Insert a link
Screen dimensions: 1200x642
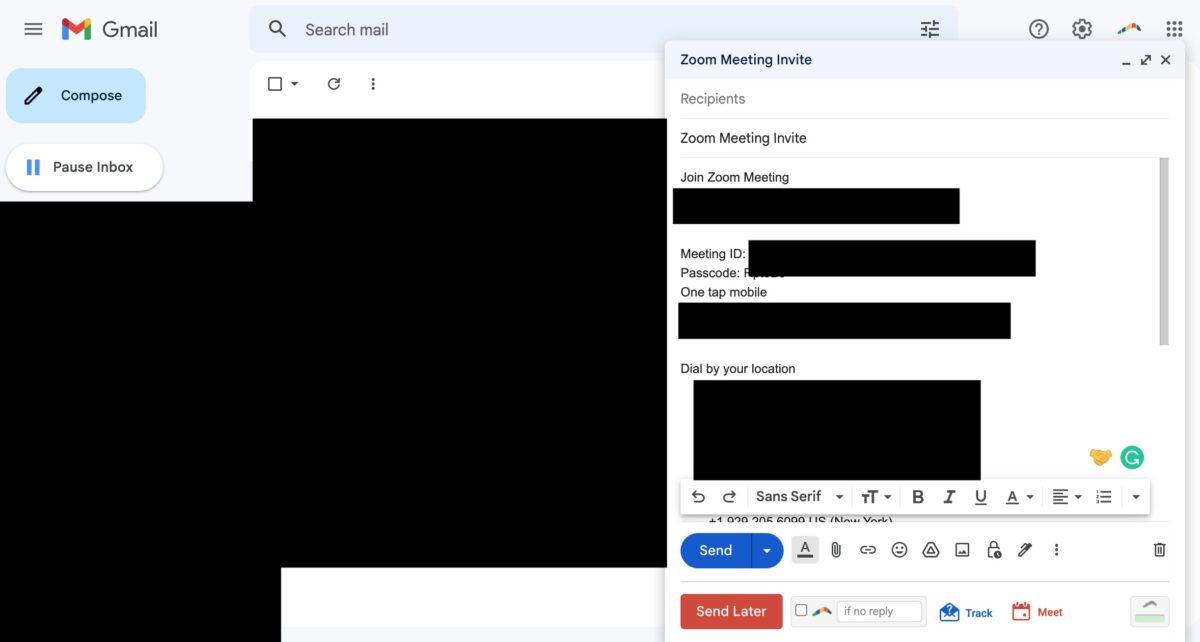[868, 550]
